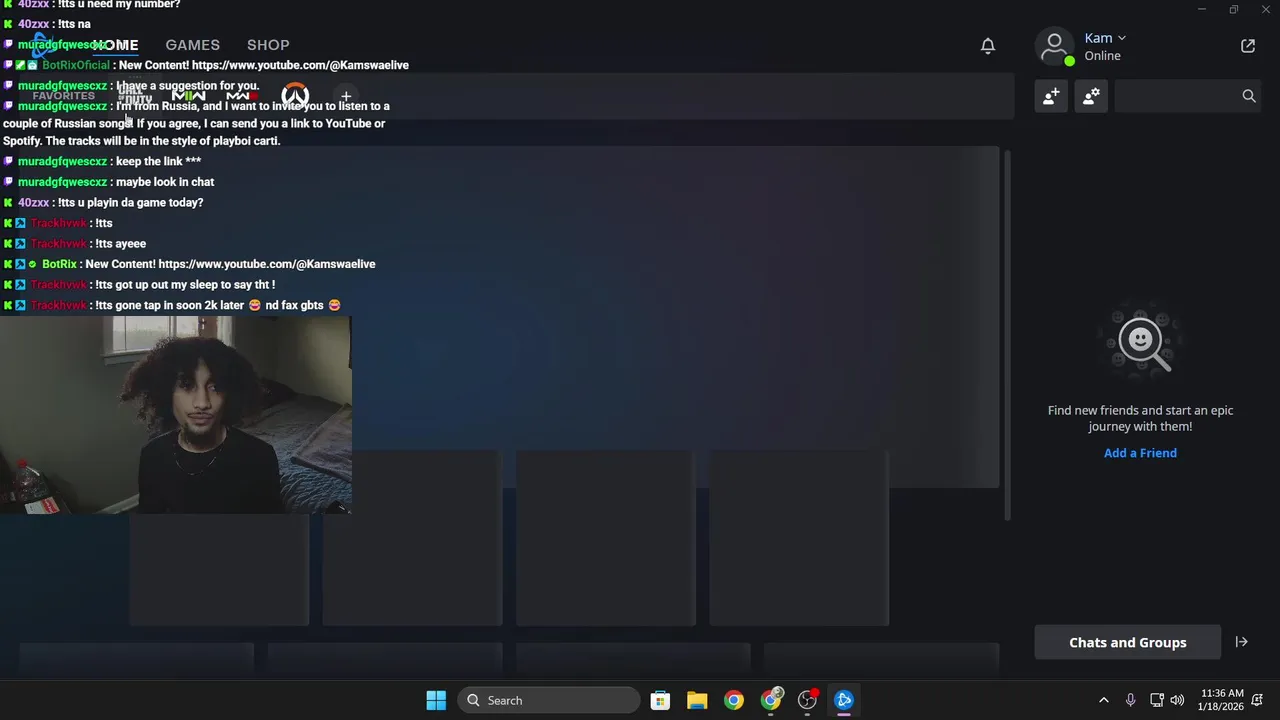Open Microsoft Store from taskbar
Viewport: 1280px width, 720px height.
(660, 700)
